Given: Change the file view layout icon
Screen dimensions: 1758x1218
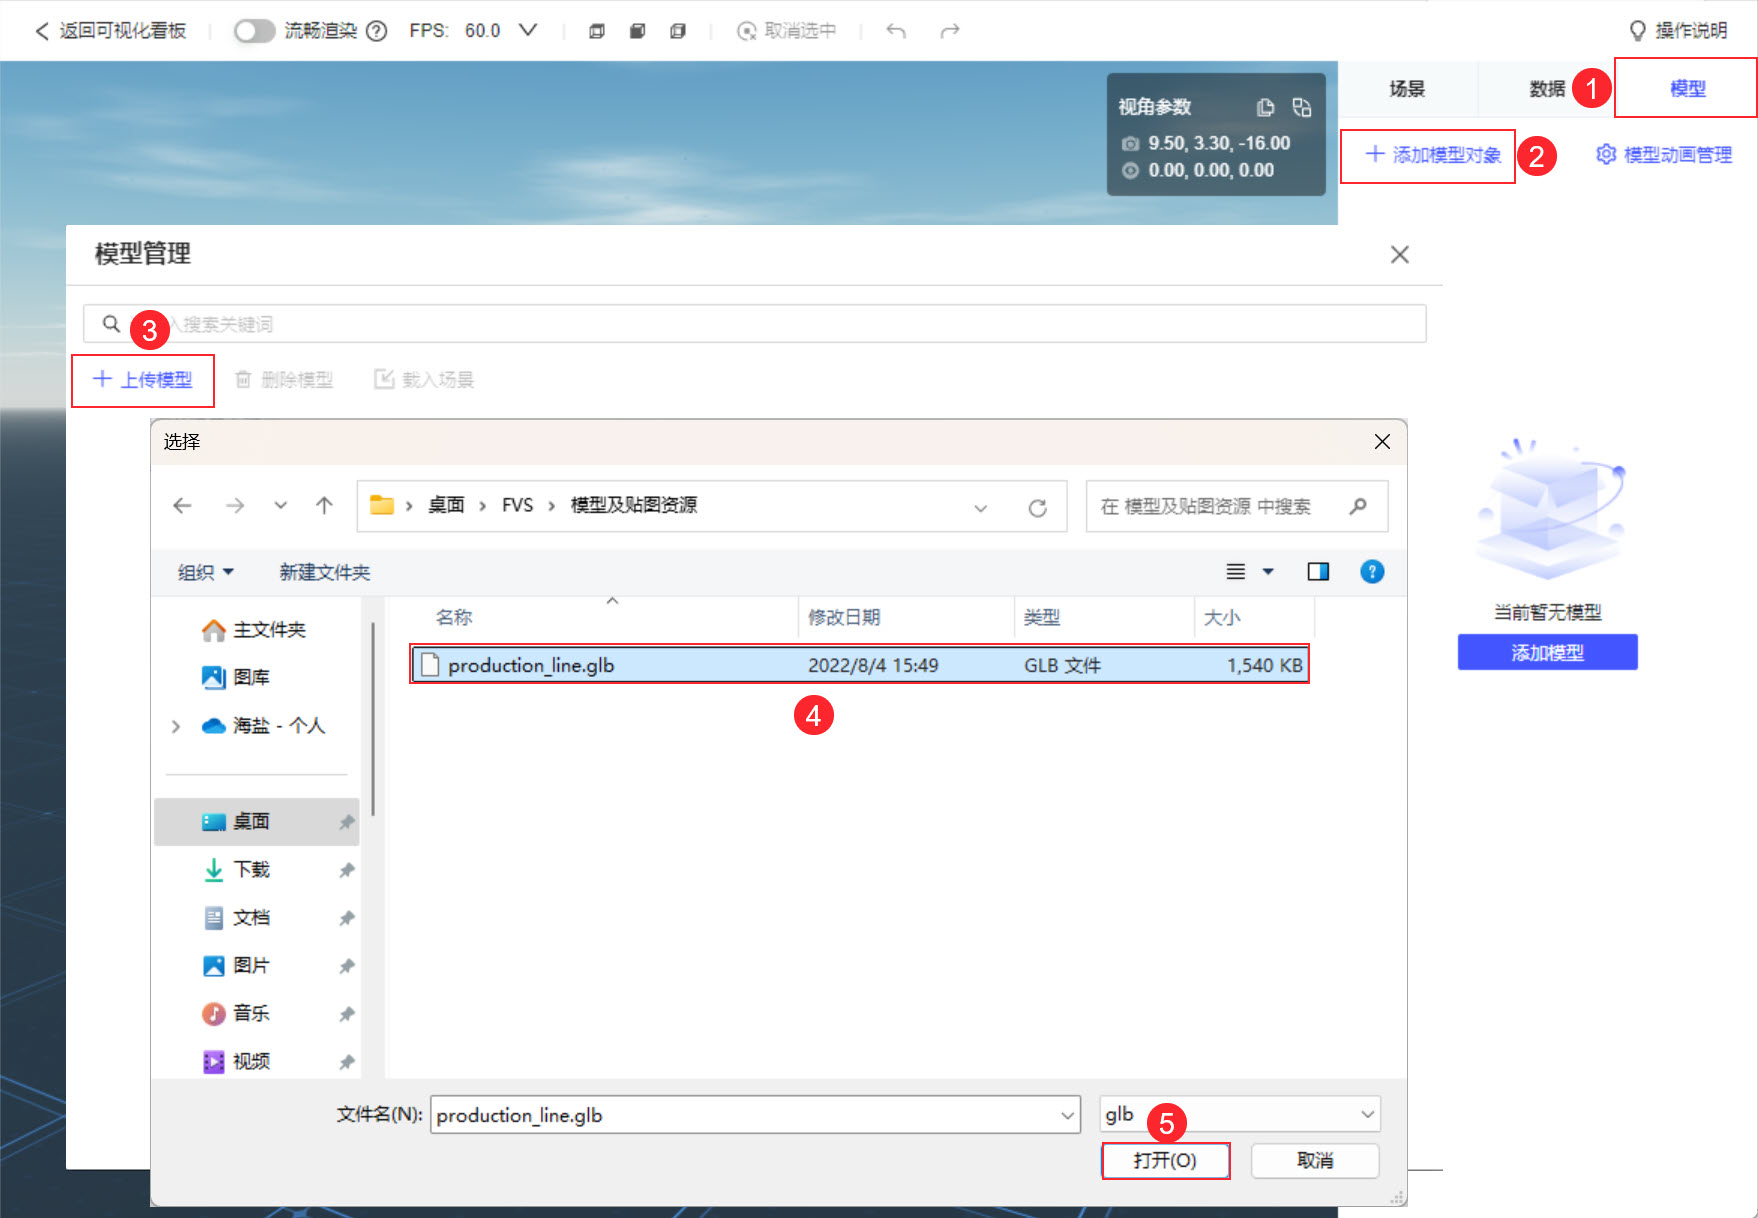Looking at the screenshot, I should [x=1236, y=572].
